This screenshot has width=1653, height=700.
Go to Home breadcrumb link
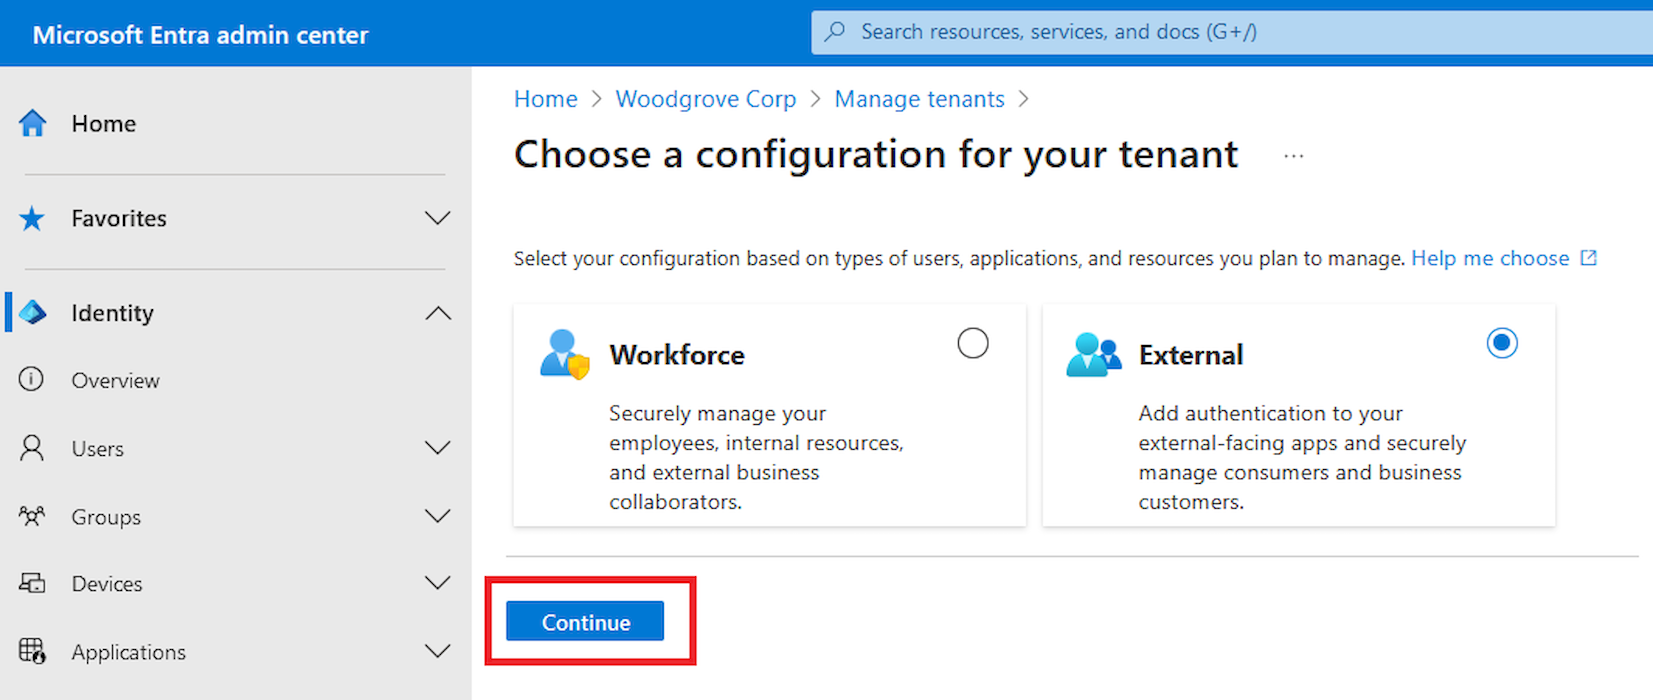pyautogui.click(x=545, y=99)
